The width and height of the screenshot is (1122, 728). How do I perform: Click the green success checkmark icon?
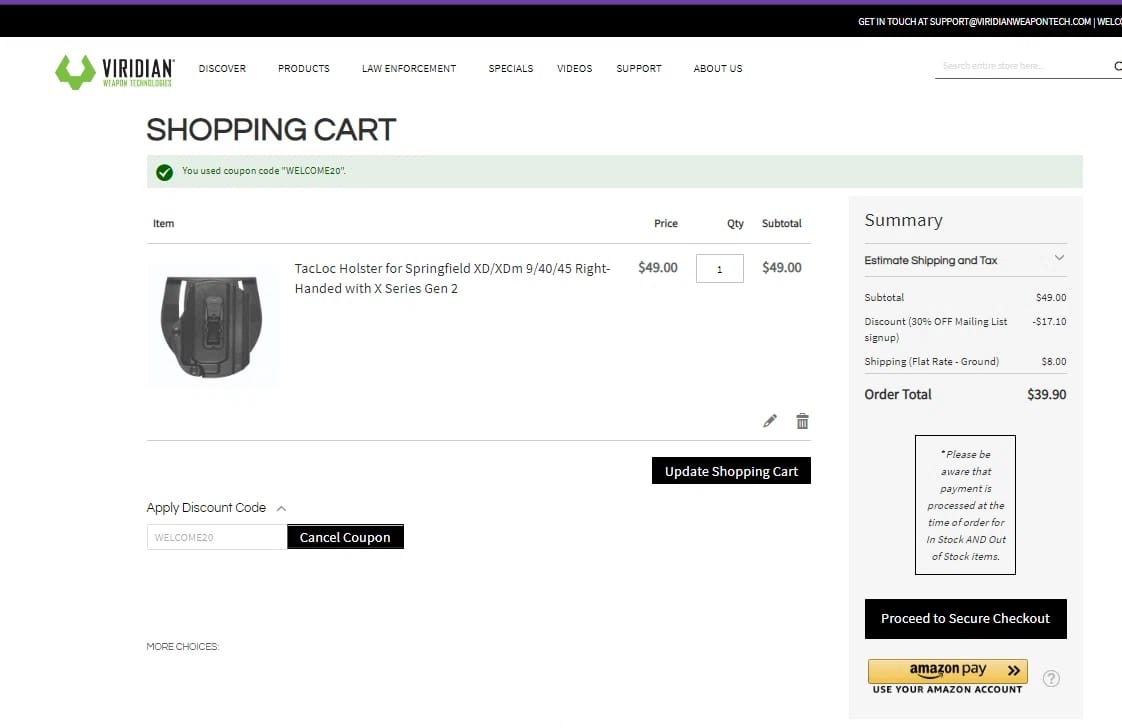(x=165, y=172)
